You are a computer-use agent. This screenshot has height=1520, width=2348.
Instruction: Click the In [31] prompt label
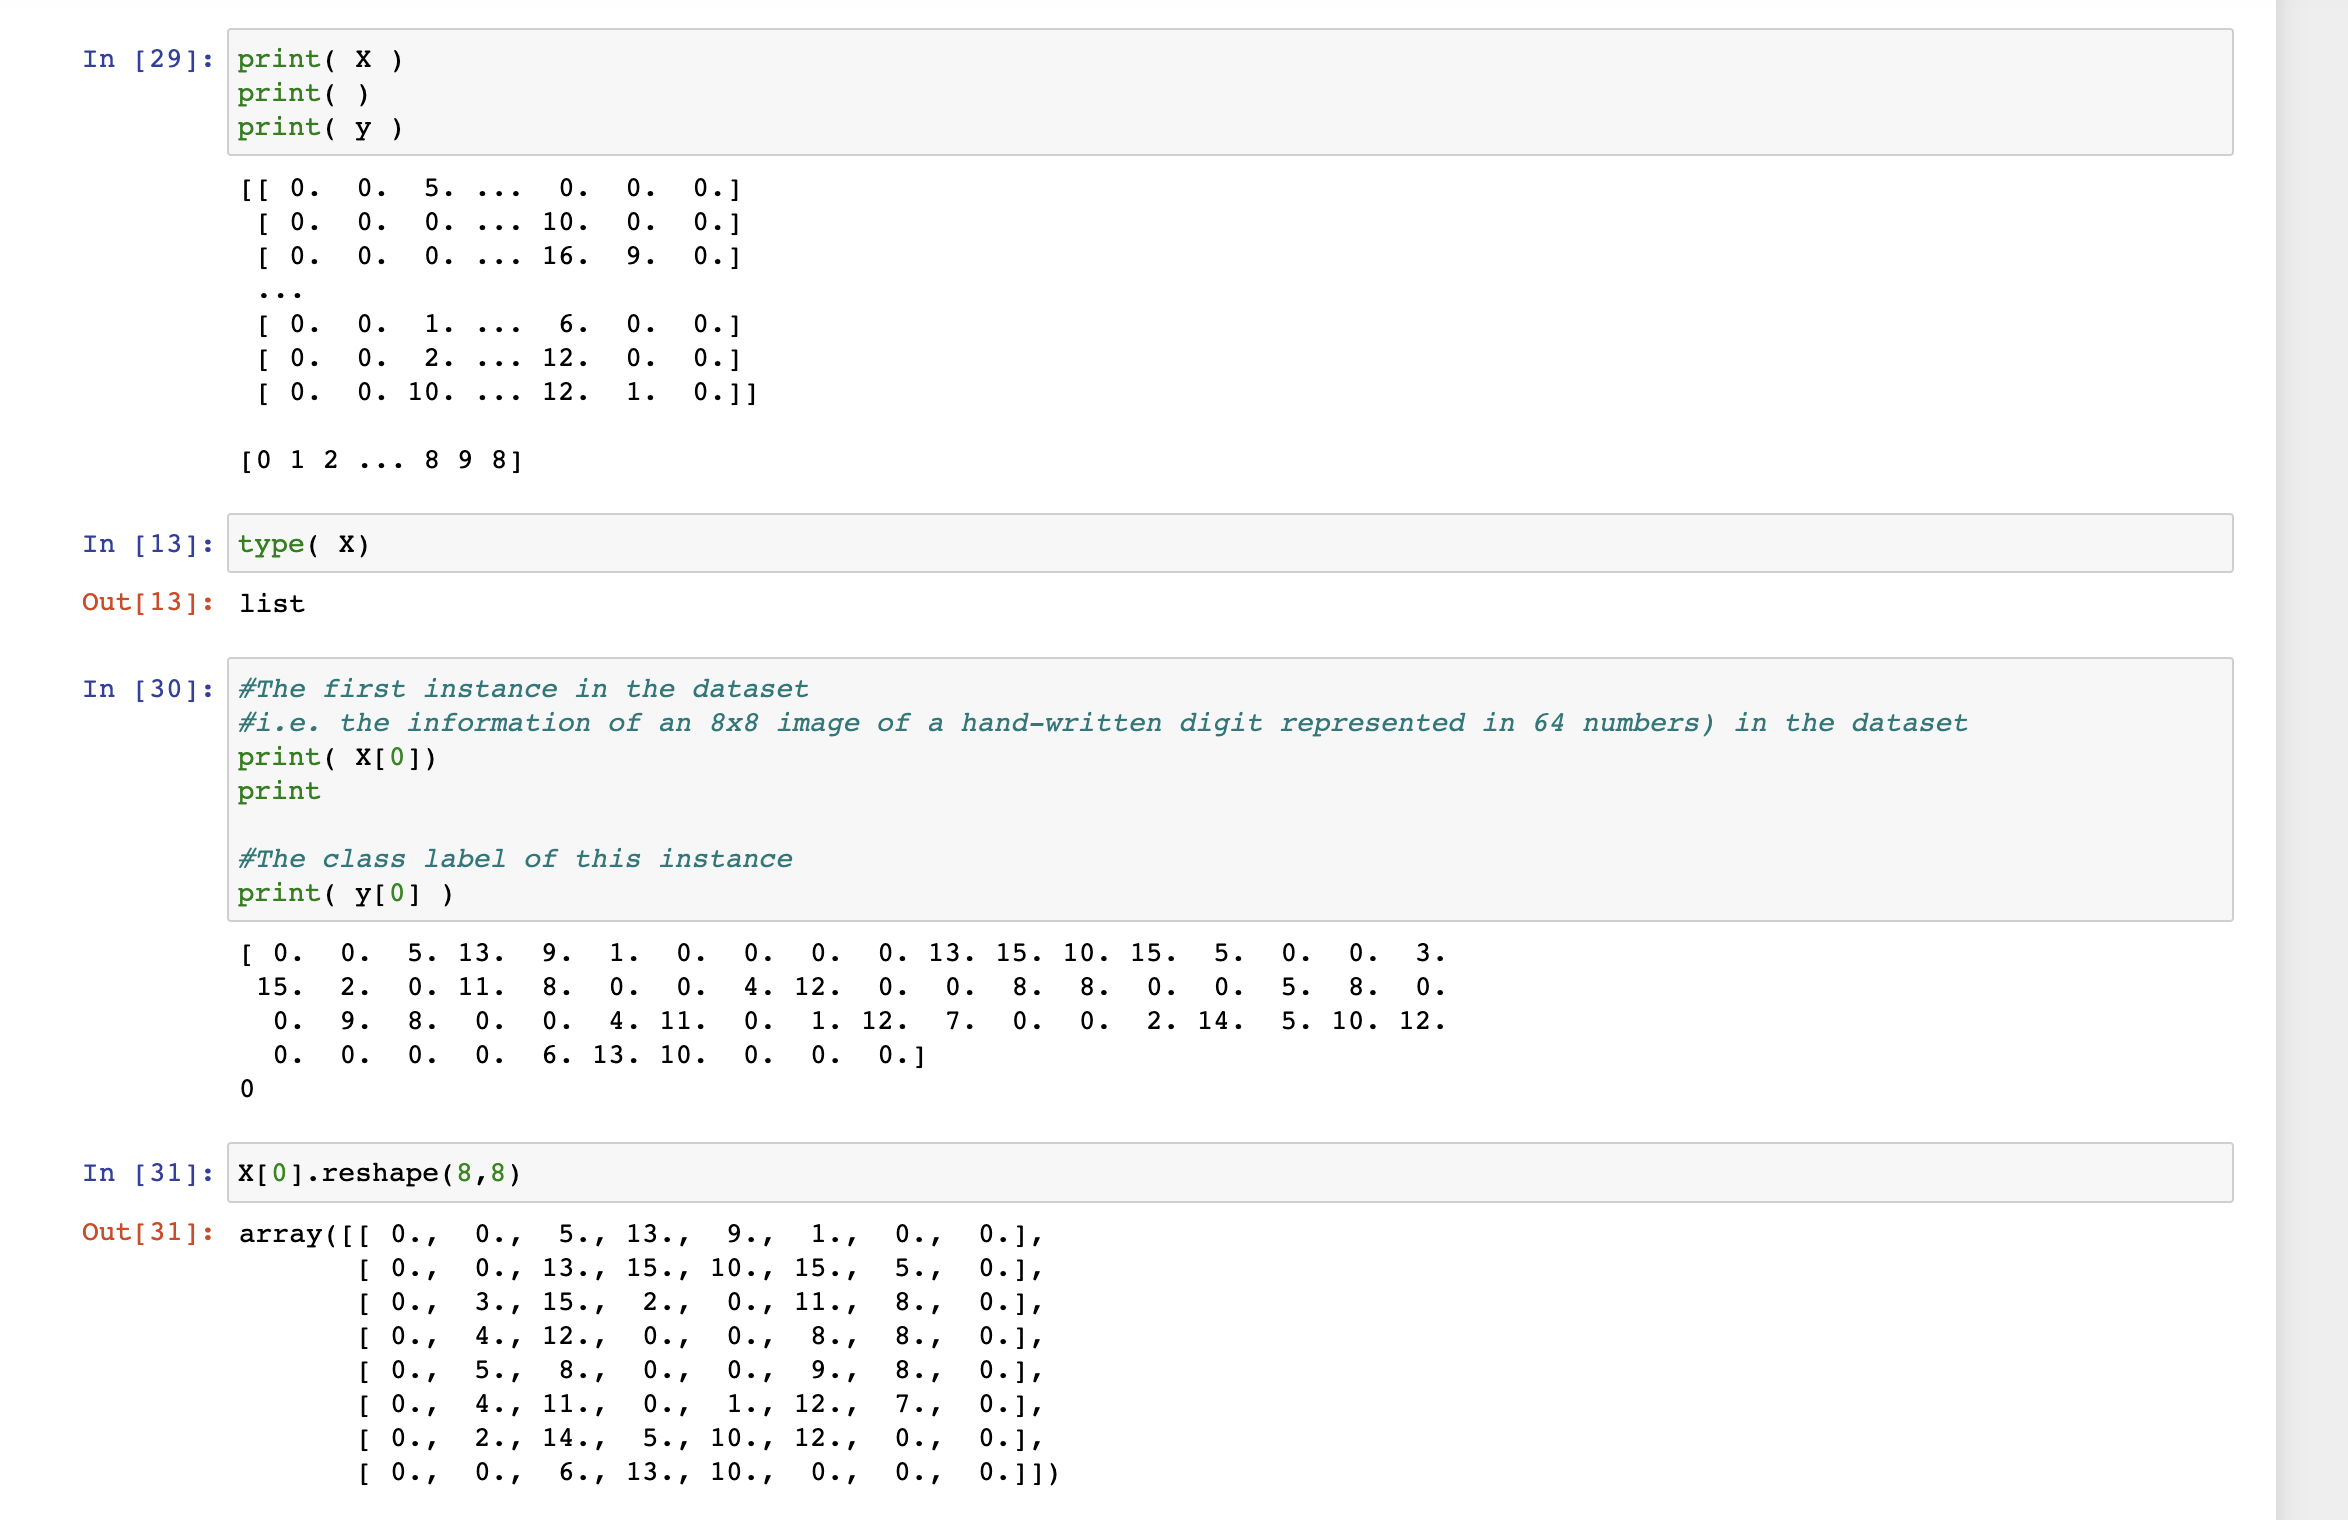point(148,1173)
